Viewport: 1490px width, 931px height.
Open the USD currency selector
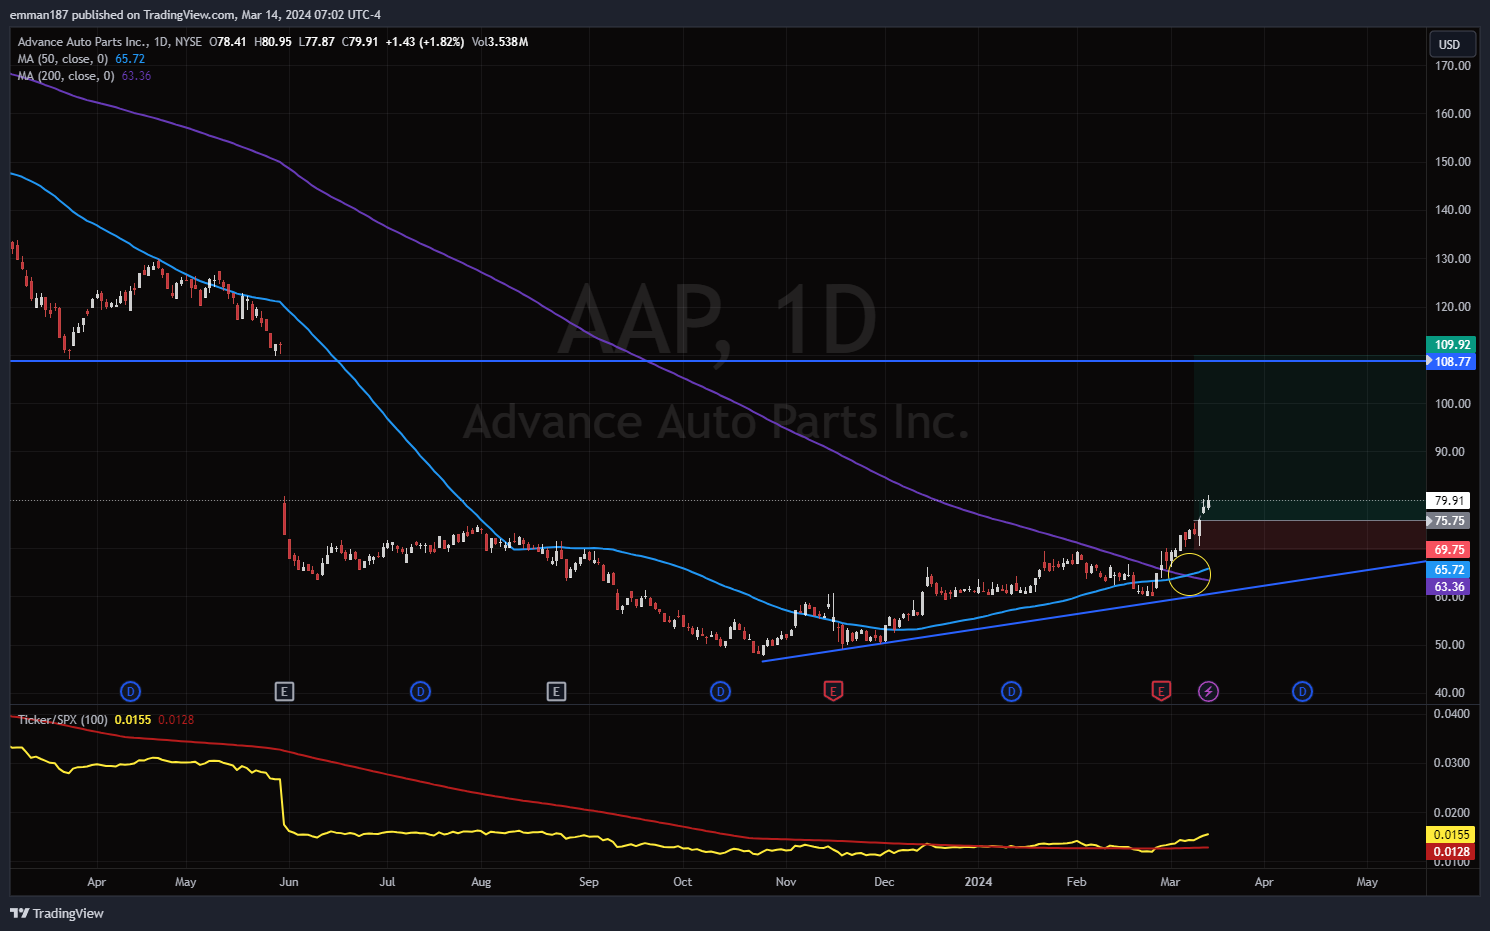1450,44
